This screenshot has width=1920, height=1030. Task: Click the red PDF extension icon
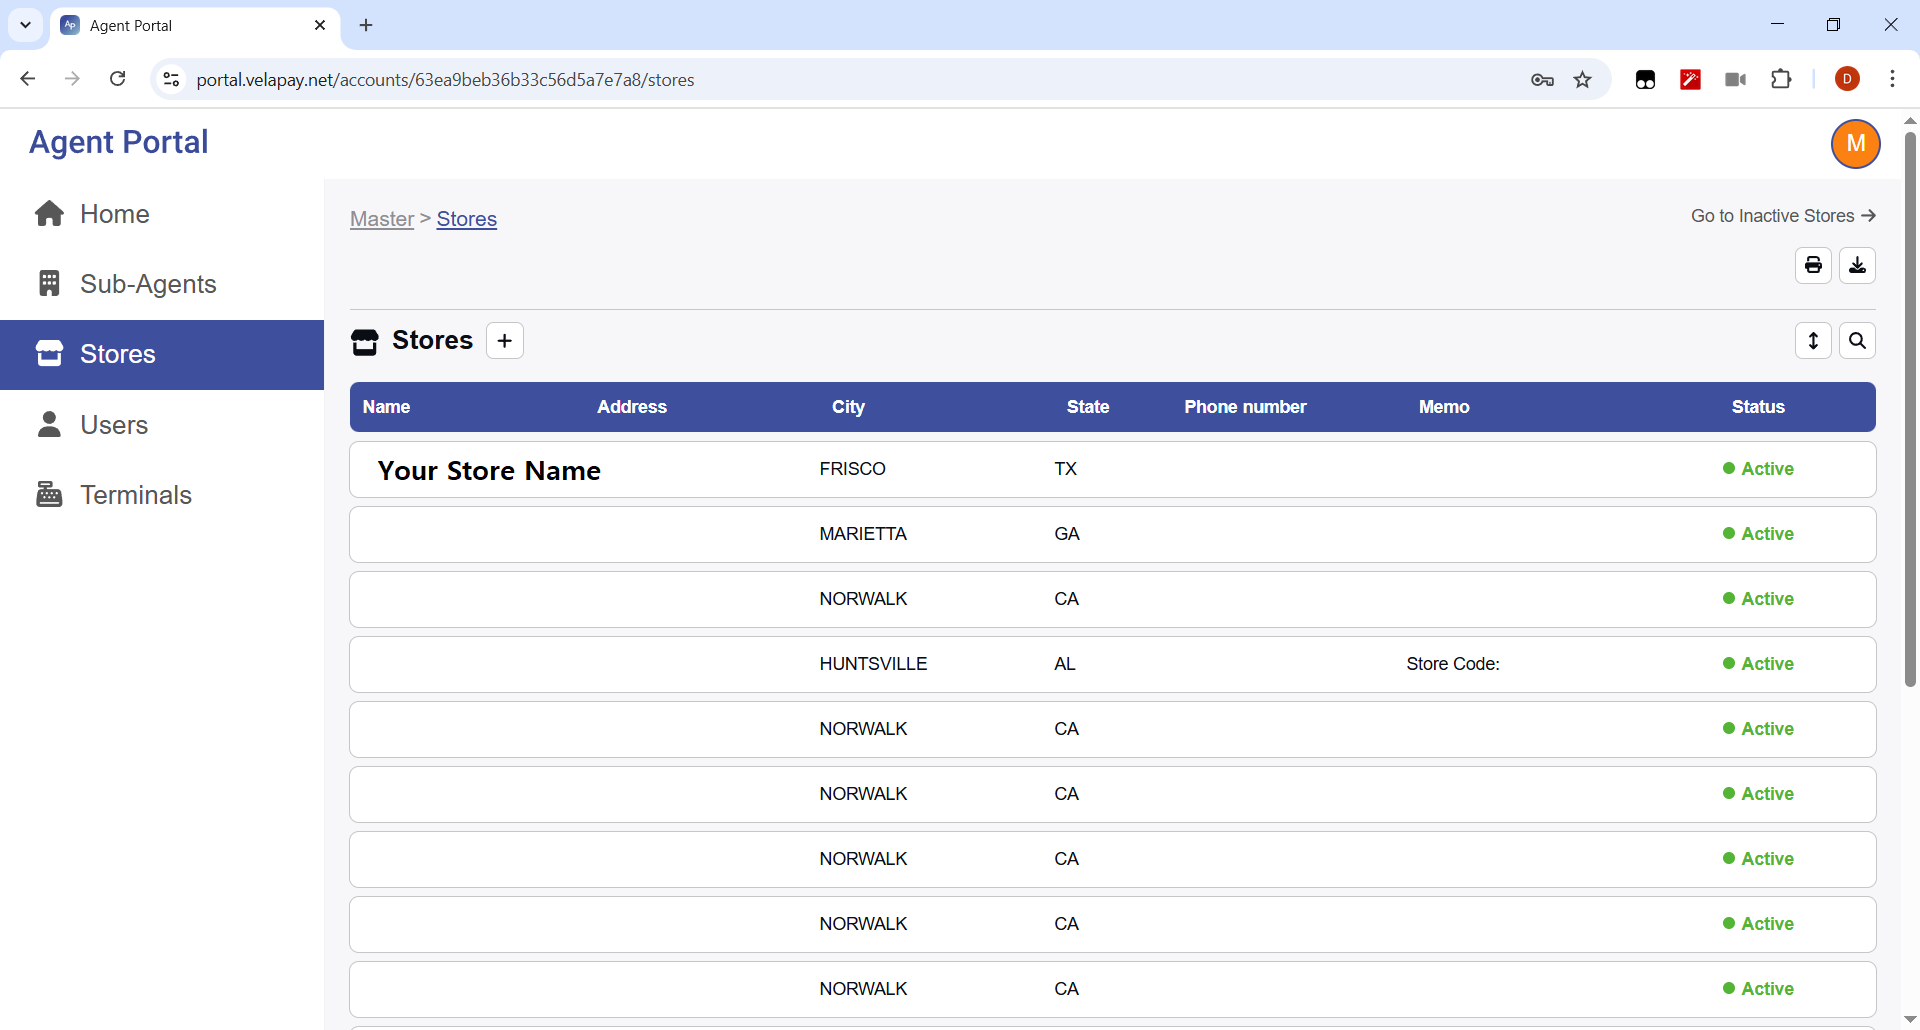coord(1690,80)
